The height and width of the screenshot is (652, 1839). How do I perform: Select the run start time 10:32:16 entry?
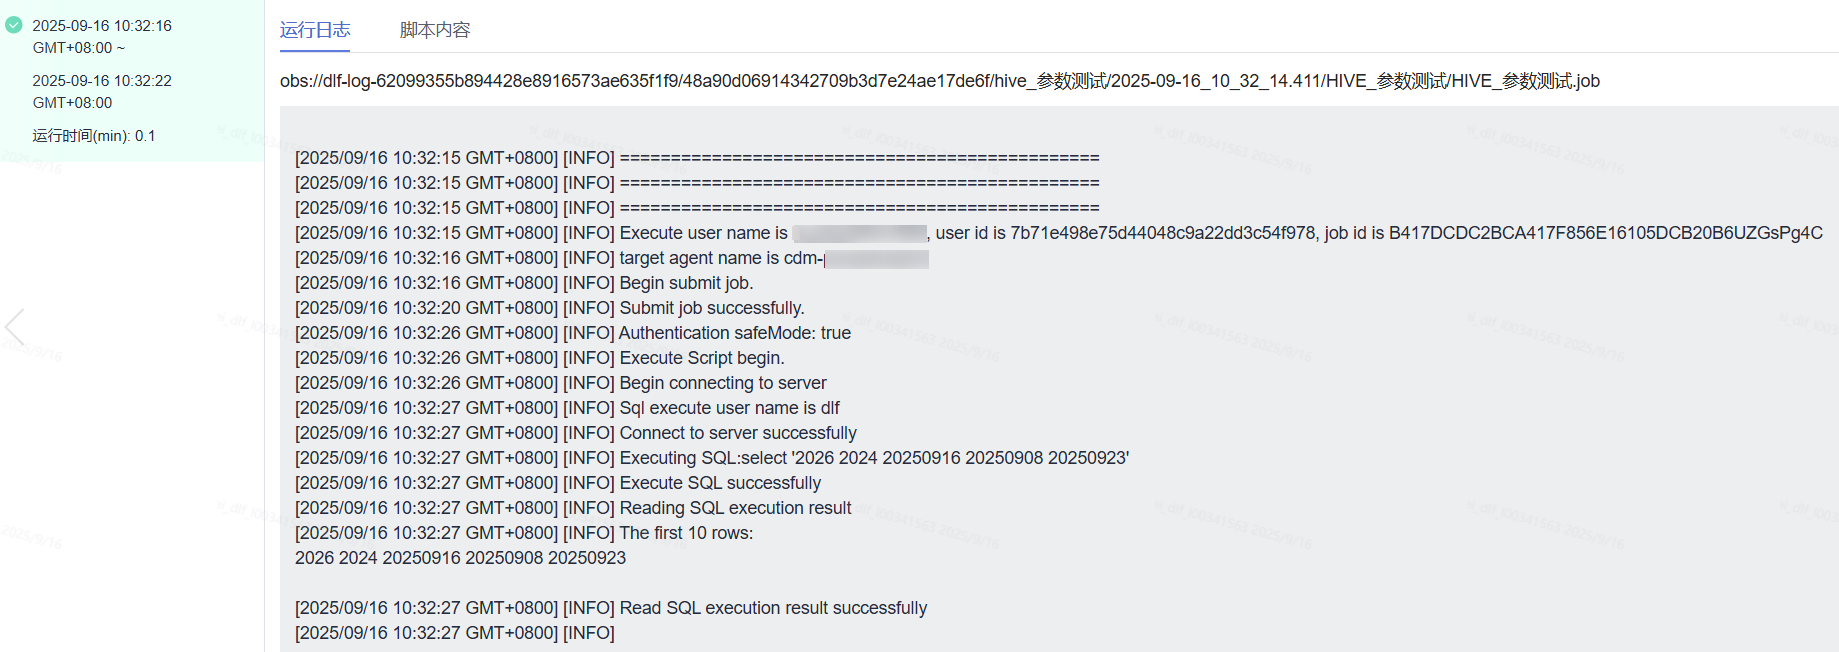coord(101,36)
